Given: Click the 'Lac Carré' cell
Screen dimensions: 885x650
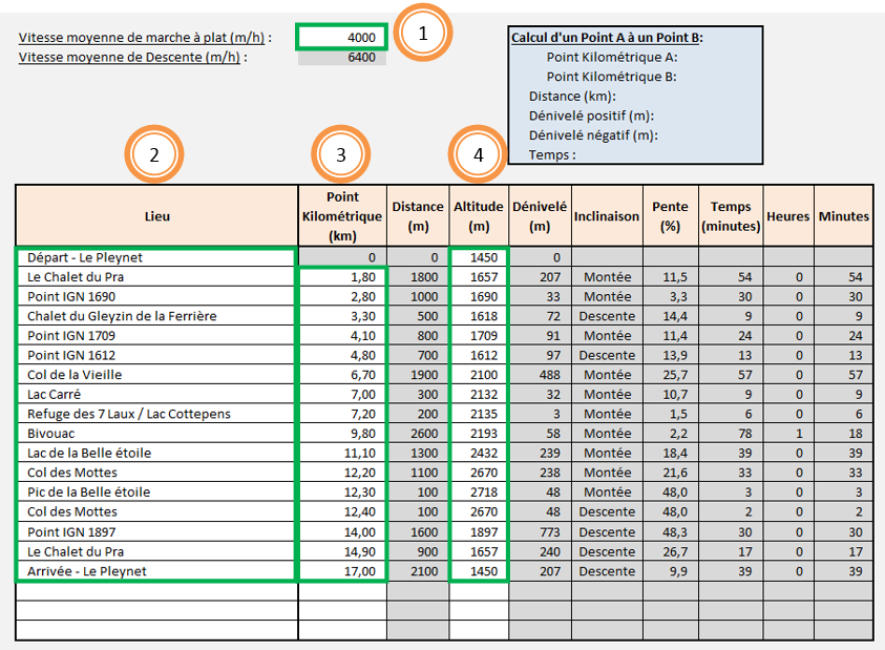Looking at the screenshot, I should pyautogui.click(x=156, y=394).
